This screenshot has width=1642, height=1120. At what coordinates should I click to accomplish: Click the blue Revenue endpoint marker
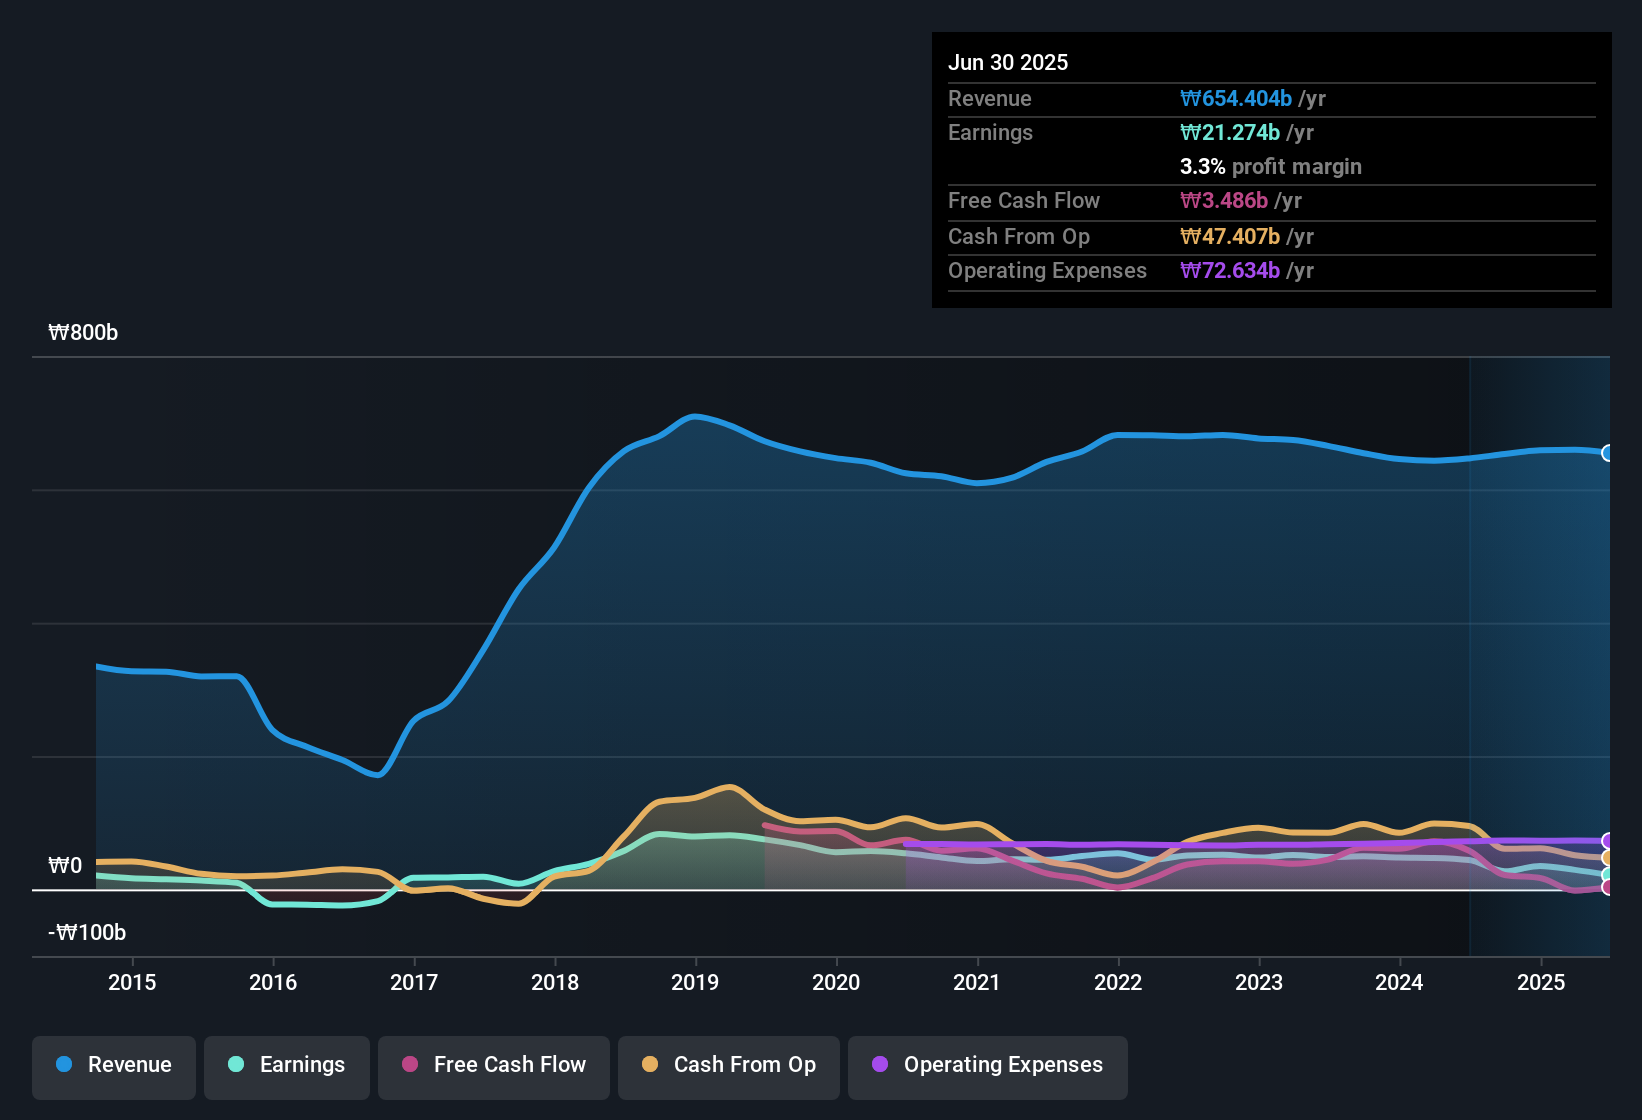pyautogui.click(x=1608, y=453)
